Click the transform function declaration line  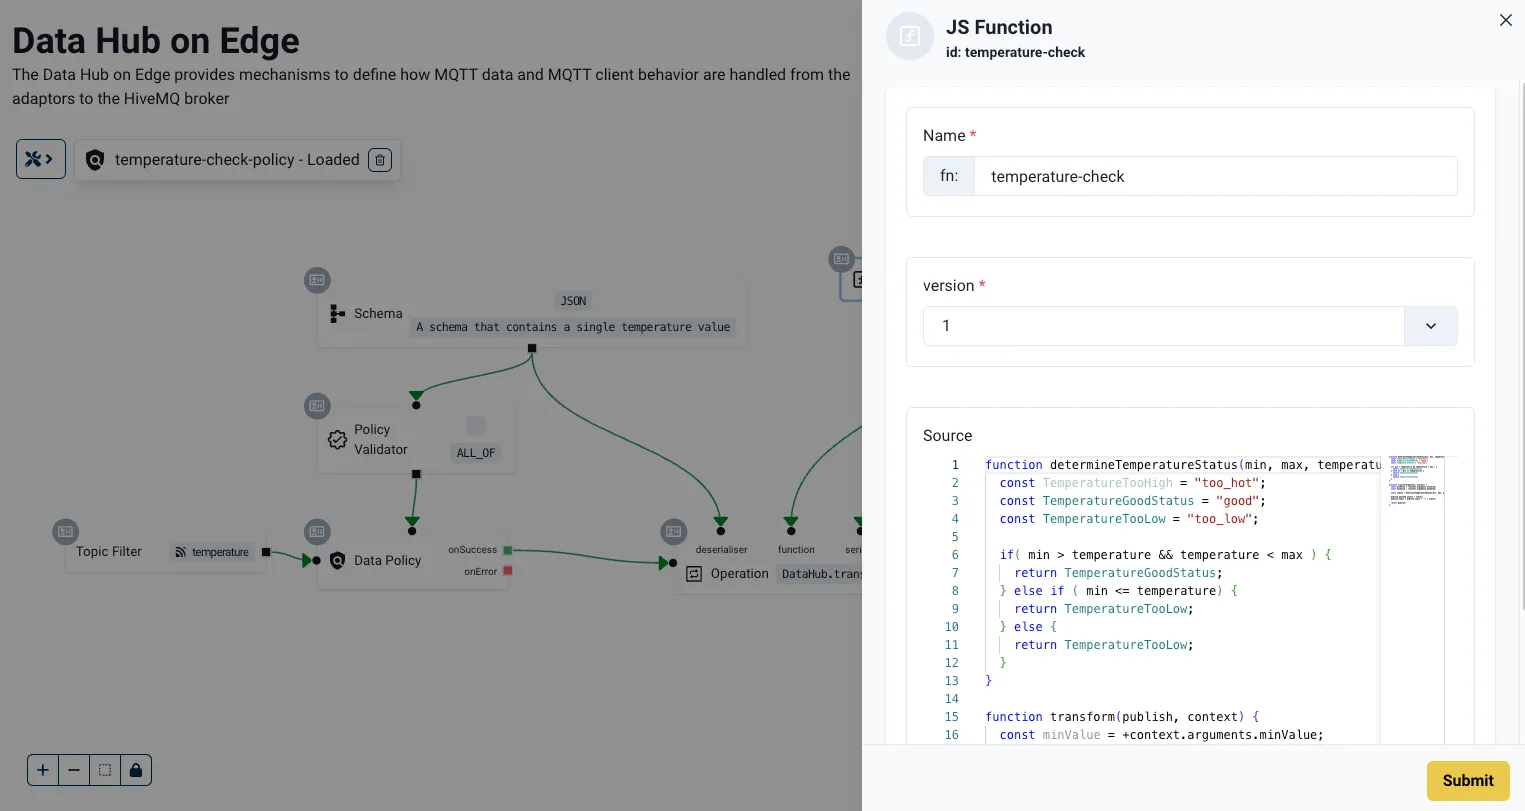(x=1122, y=717)
